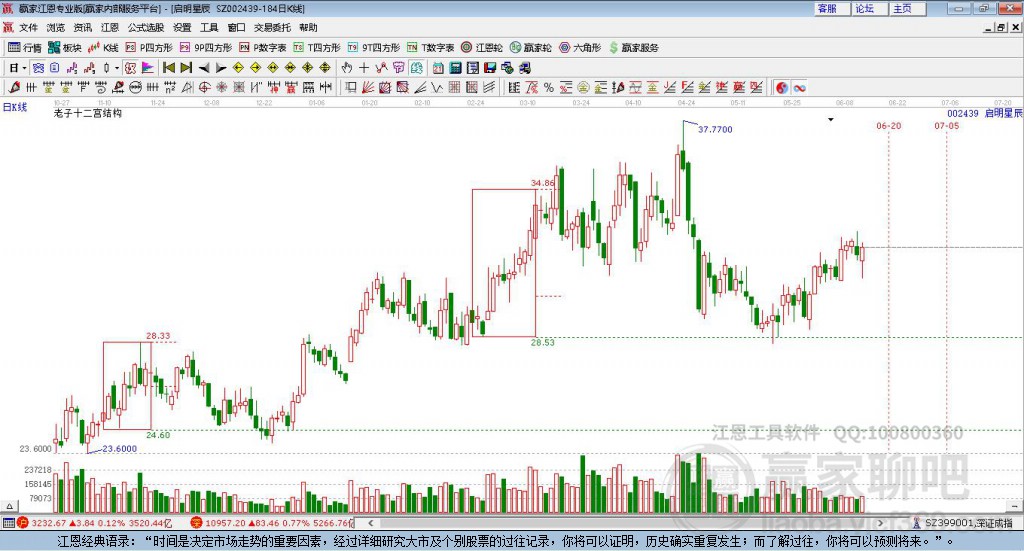The image size is (1024, 551).
Task: Collapse volume panel with bottom-left triangle
Action: (x=9, y=506)
